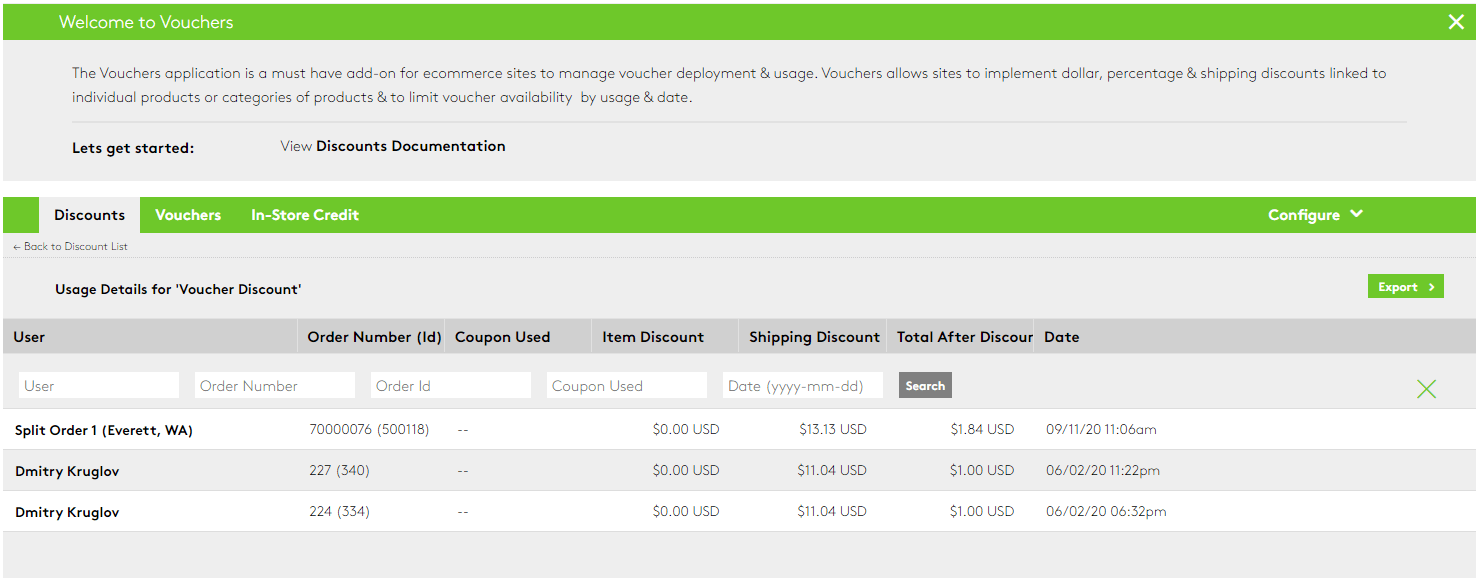This screenshot has height=578, width=1476.
Task: Clear filters using the green X icon
Action: (1427, 388)
